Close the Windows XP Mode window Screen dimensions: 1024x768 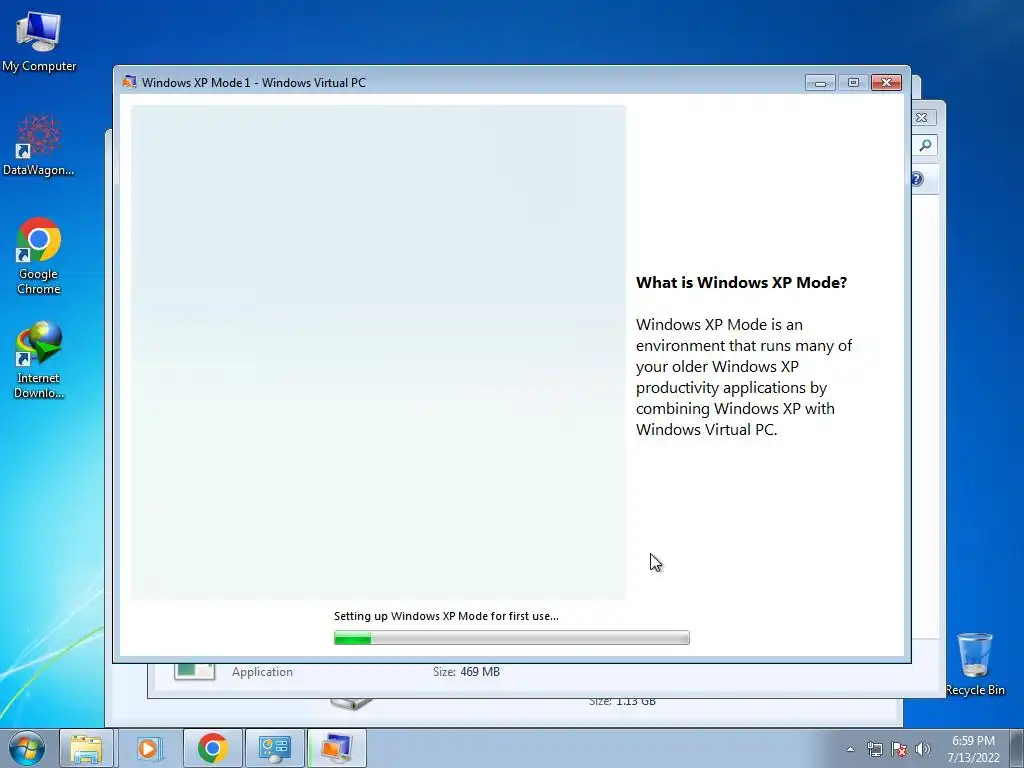pyautogui.click(x=886, y=82)
